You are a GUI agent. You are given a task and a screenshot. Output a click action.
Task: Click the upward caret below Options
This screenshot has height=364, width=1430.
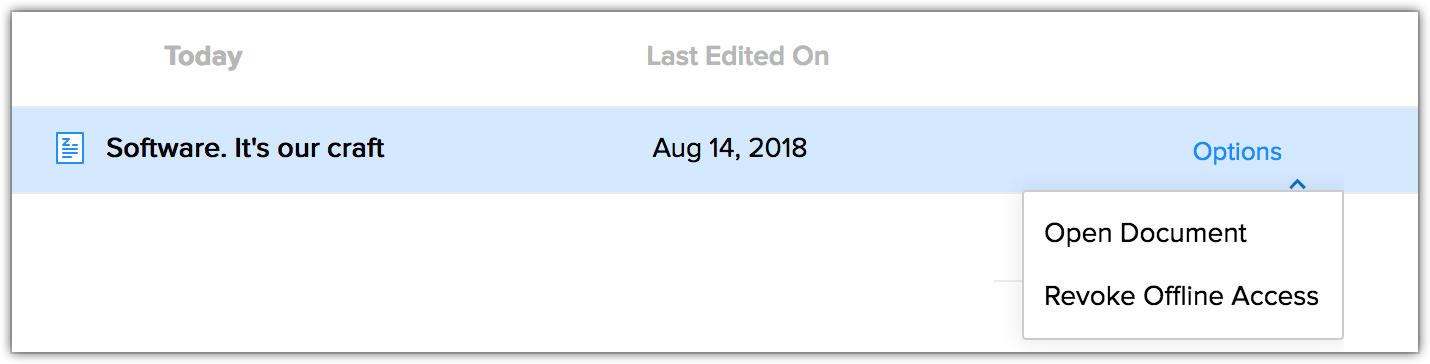pos(1297,184)
